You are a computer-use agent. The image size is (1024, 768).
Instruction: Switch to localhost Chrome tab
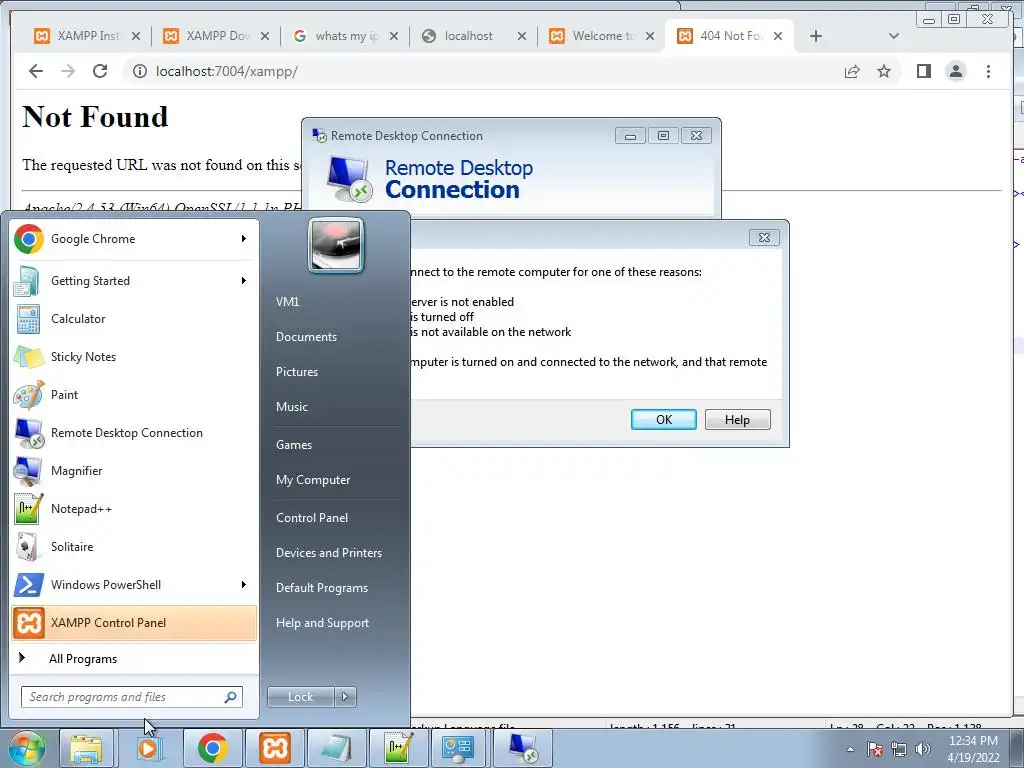(x=473, y=36)
